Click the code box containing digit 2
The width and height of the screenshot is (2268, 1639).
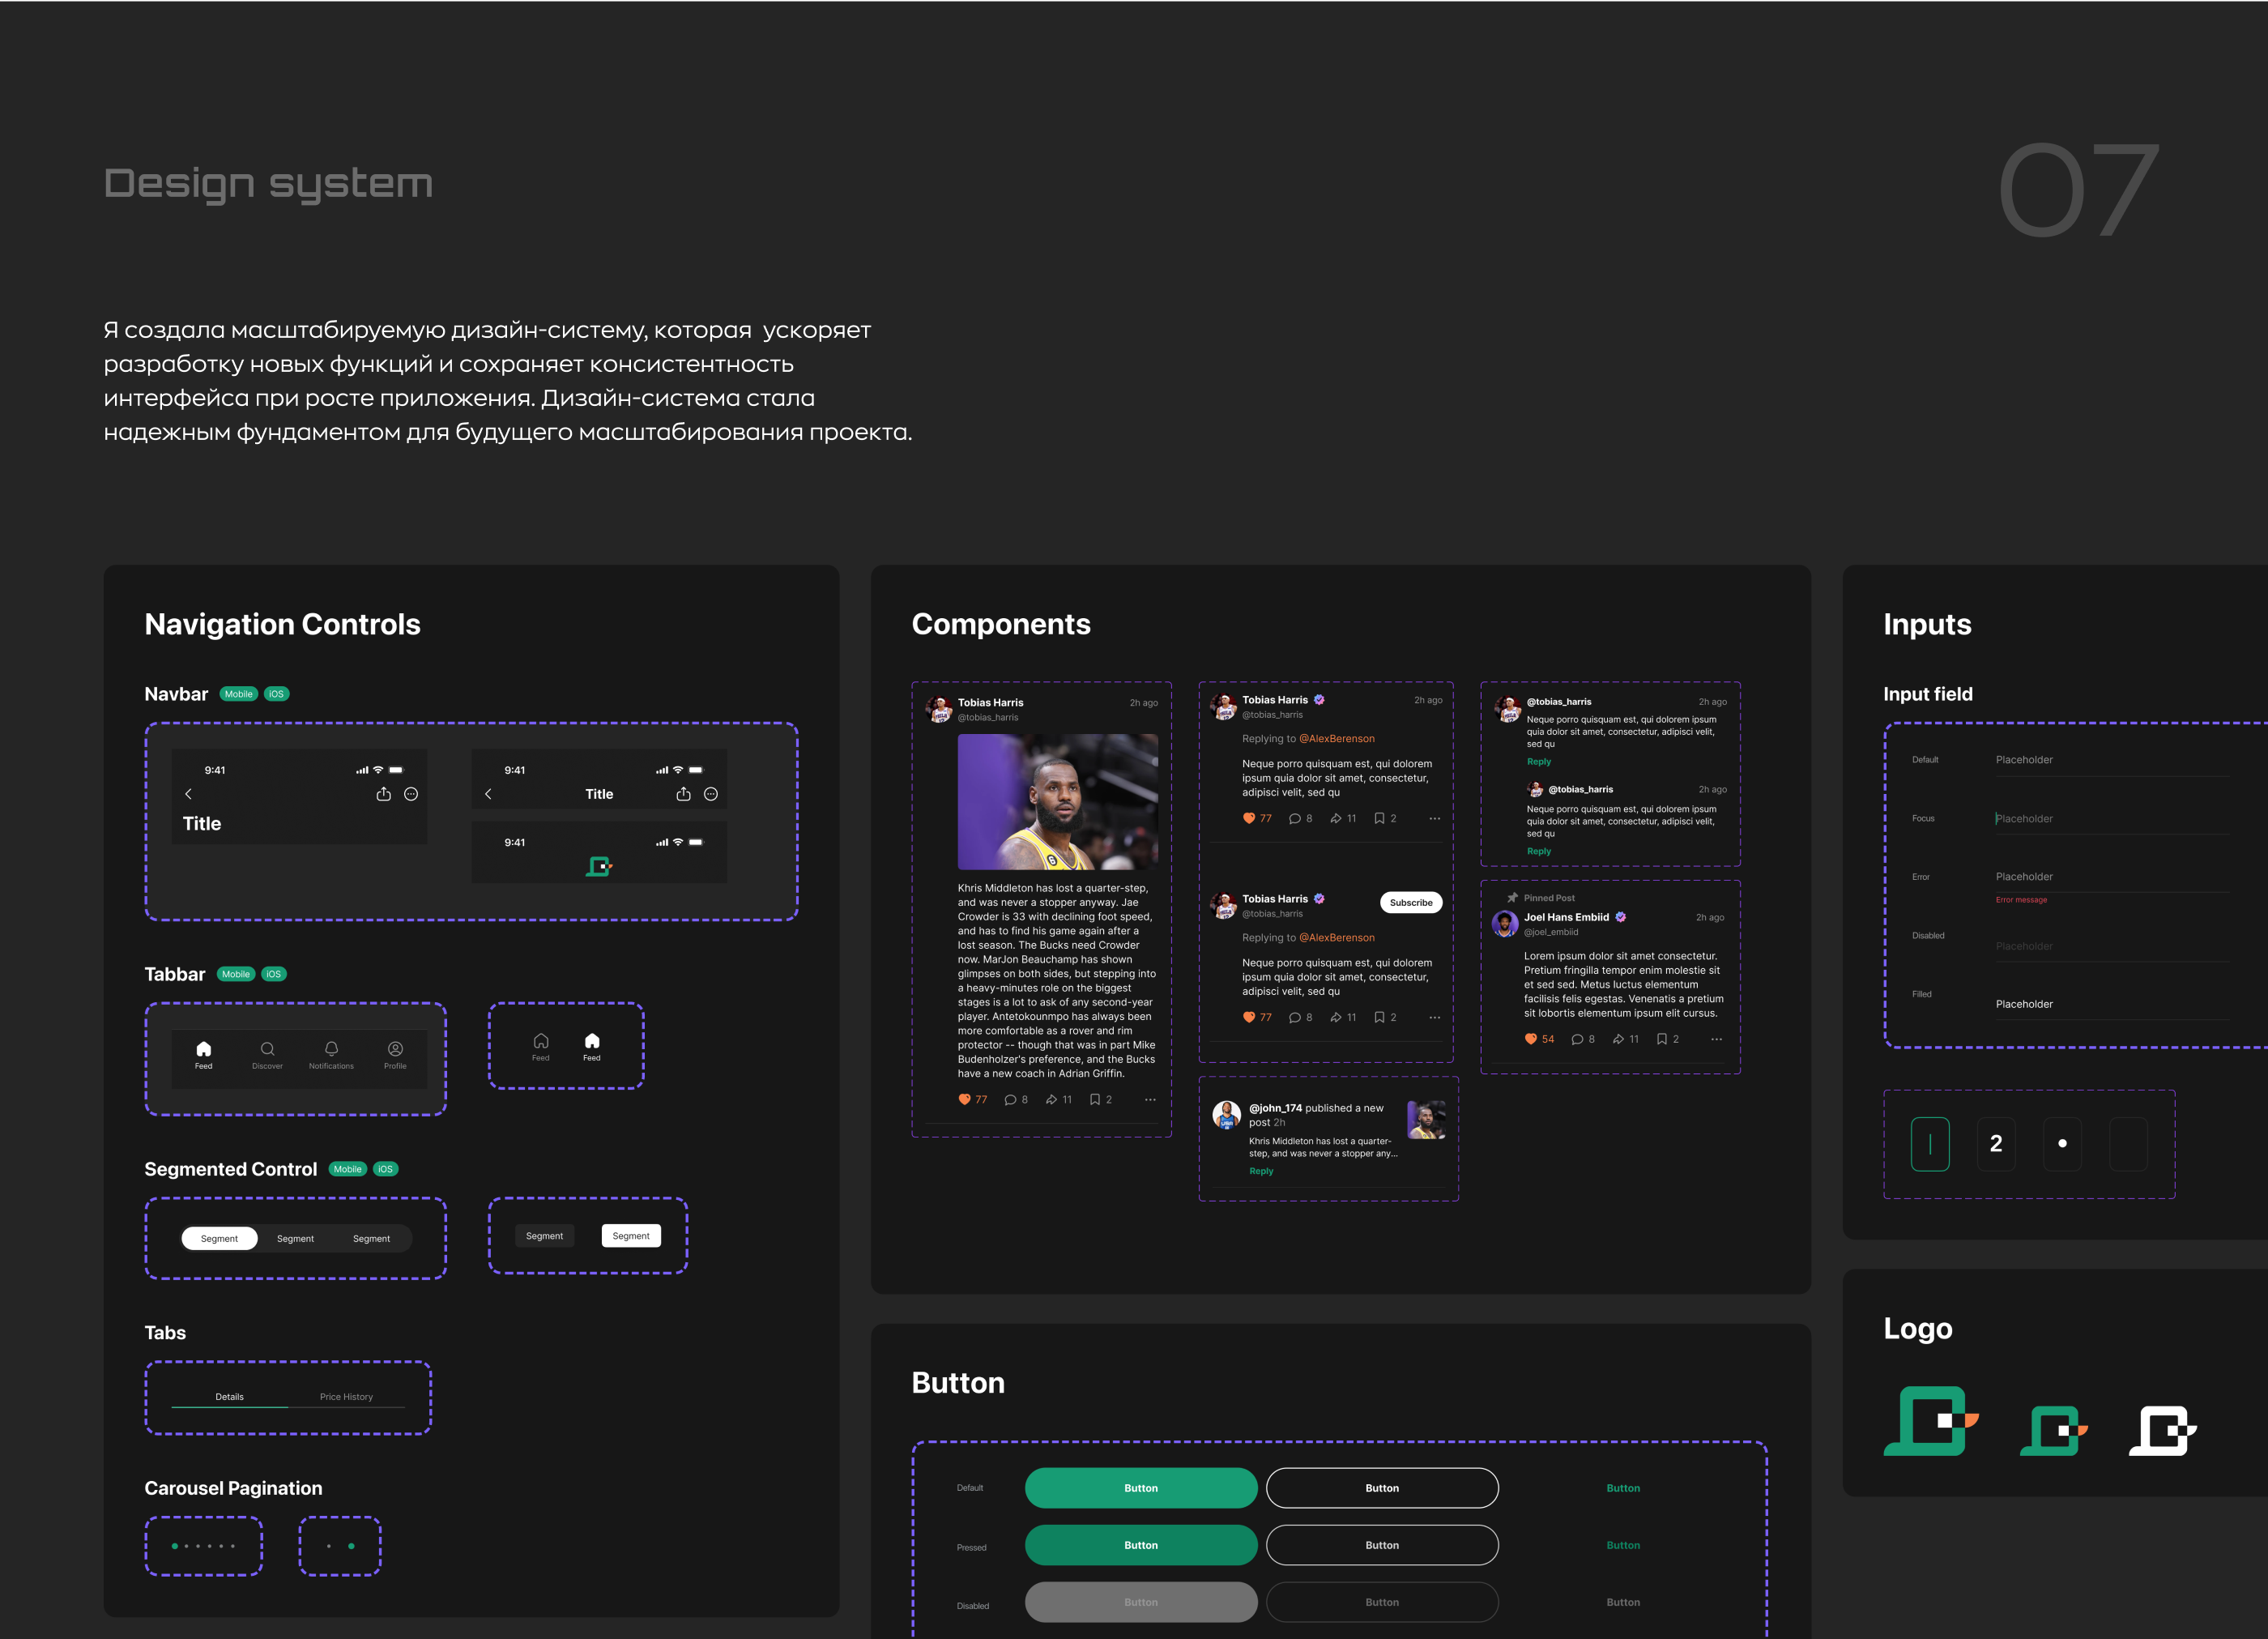pos(1995,1143)
